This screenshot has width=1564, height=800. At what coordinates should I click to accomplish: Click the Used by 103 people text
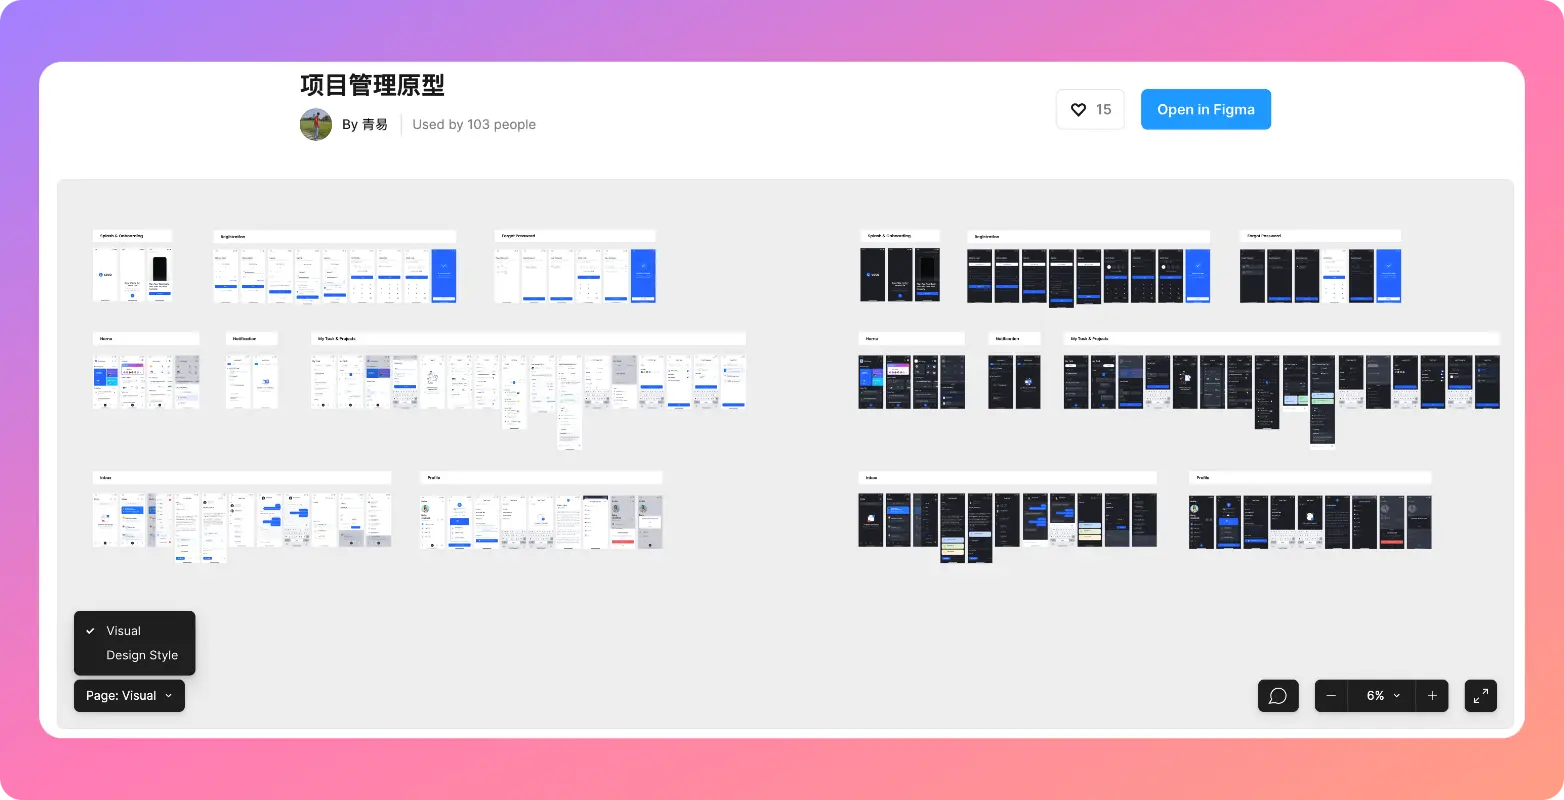point(474,125)
